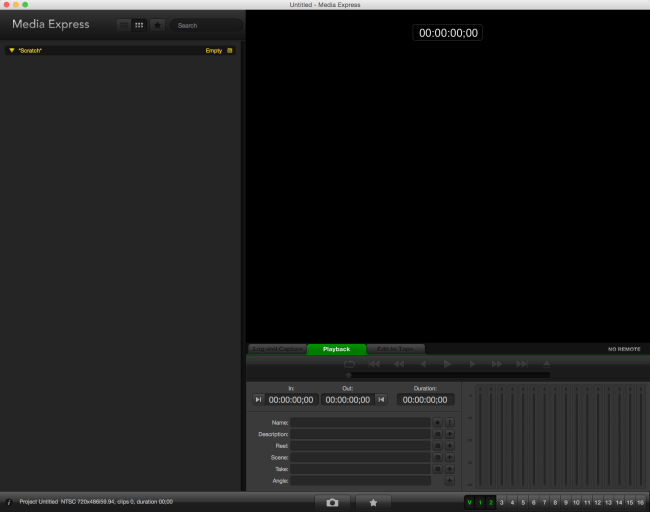Click the Out timecode field
650x512 pixels.
(x=348, y=400)
